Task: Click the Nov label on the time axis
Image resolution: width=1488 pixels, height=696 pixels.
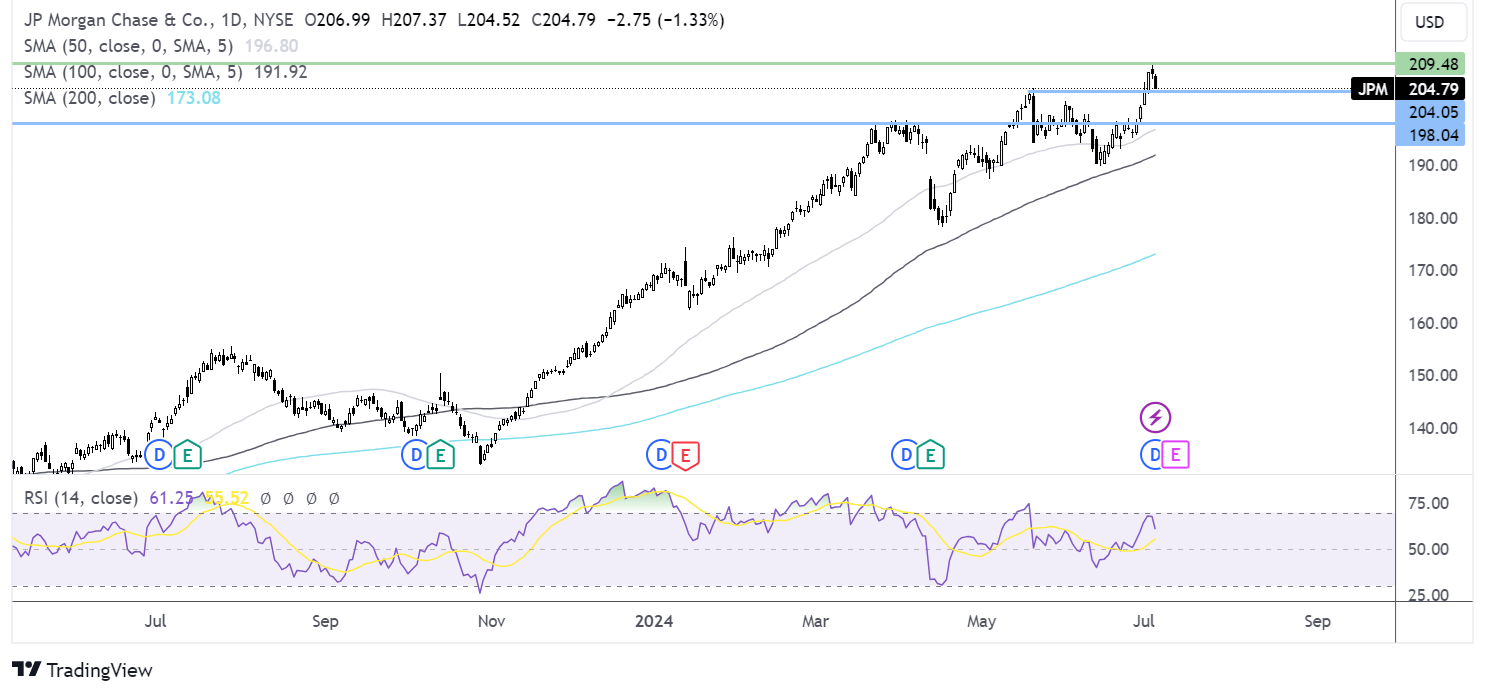Action: pyautogui.click(x=491, y=621)
